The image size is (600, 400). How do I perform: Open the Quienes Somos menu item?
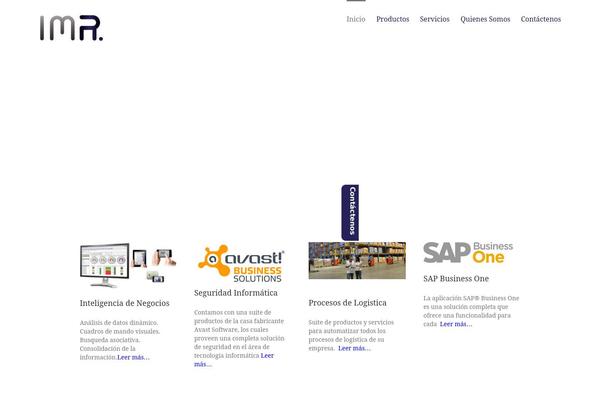pyautogui.click(x=485, y=19)
